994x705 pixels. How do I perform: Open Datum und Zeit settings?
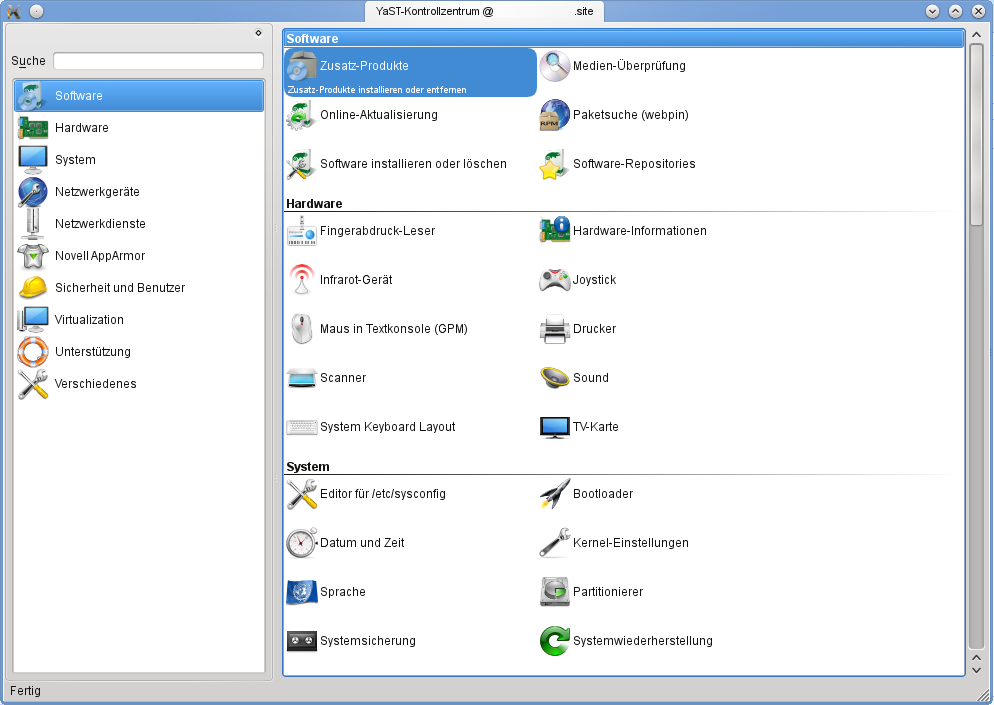pyautogui.click(x=345, y=543)
